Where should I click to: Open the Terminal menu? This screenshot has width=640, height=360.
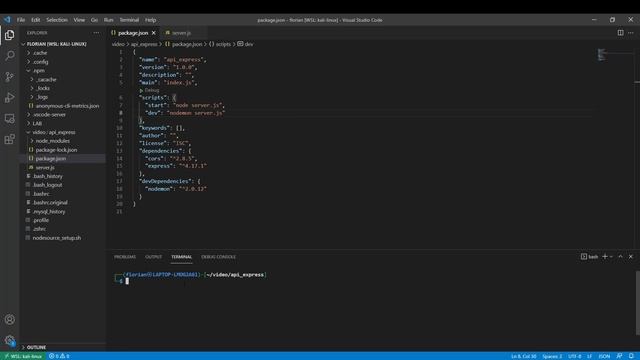coord(129,20)
